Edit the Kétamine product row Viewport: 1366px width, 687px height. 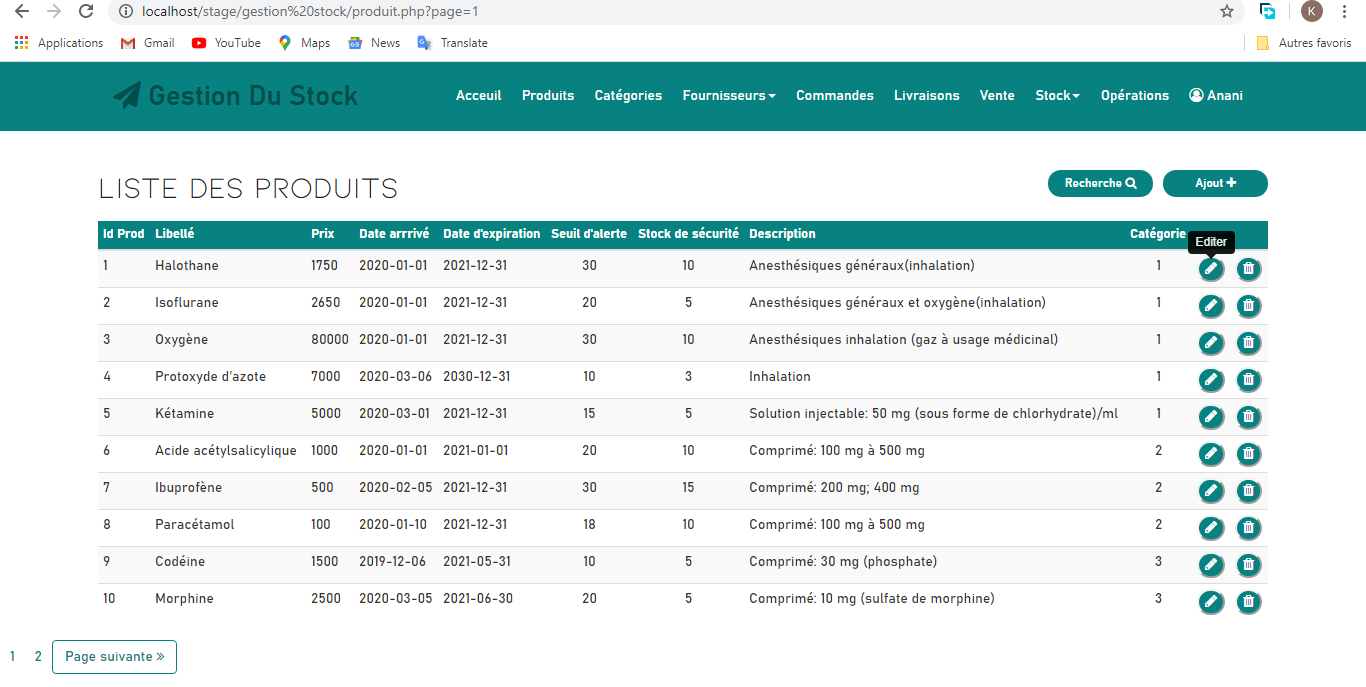coord(1211,416)
